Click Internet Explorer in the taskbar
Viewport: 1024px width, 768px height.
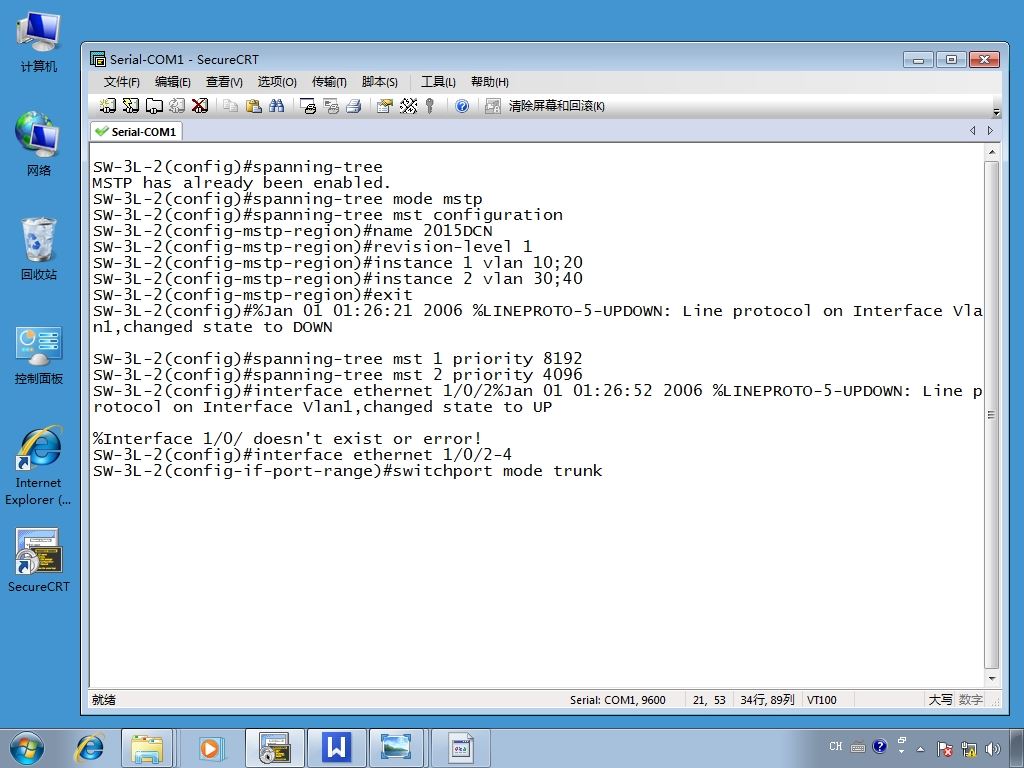click(x=89, y=748)
